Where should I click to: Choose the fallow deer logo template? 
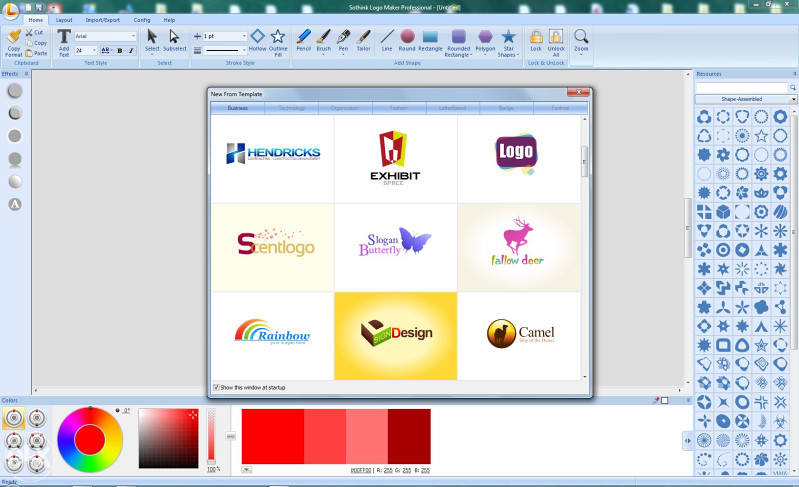click(x=519, y=247)
